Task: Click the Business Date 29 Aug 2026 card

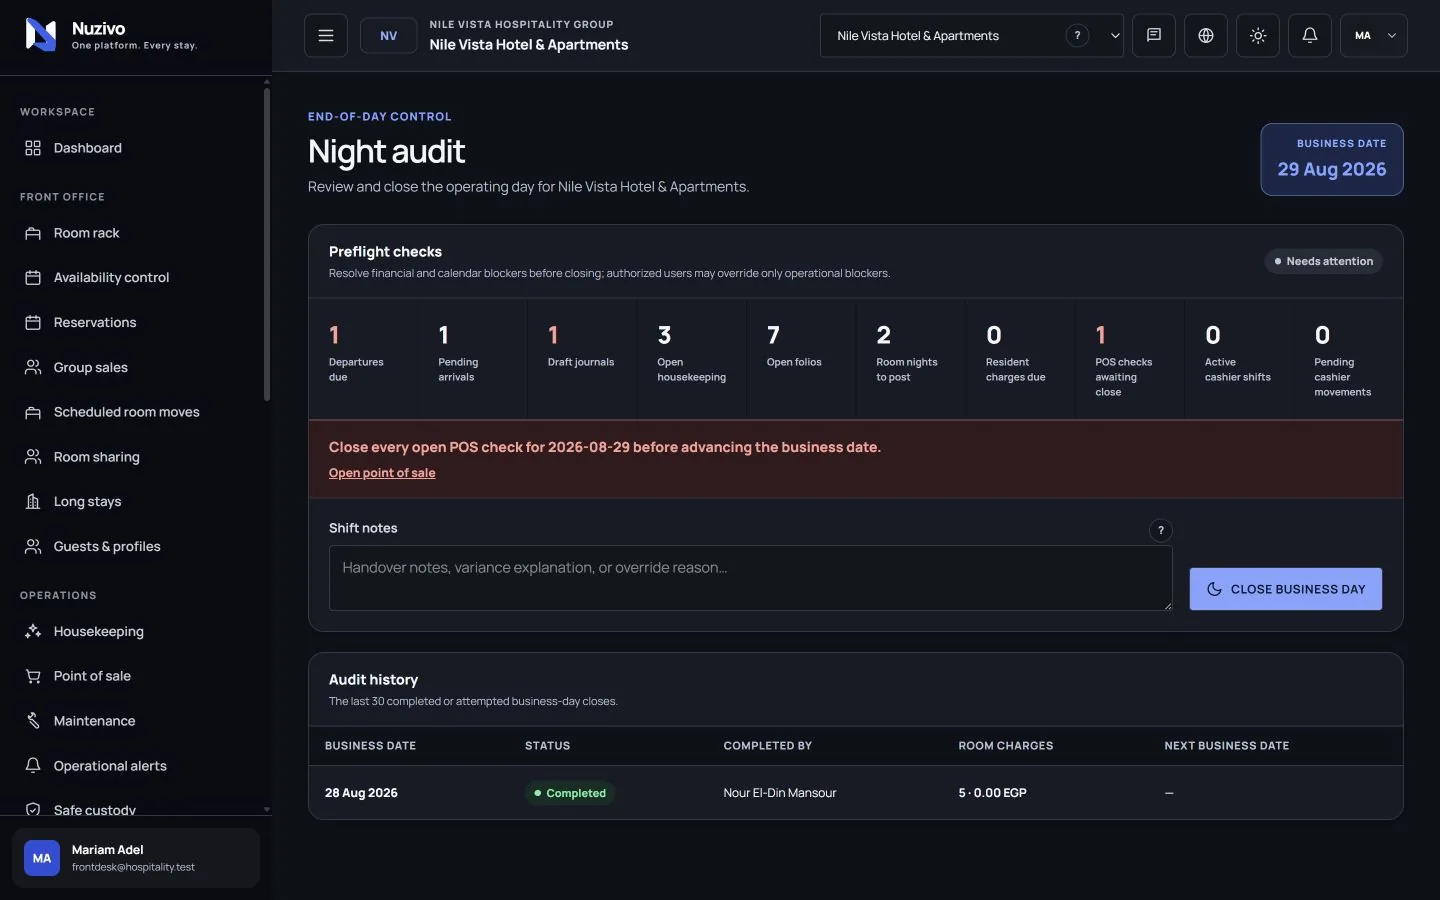Action: click(1332, 159)
